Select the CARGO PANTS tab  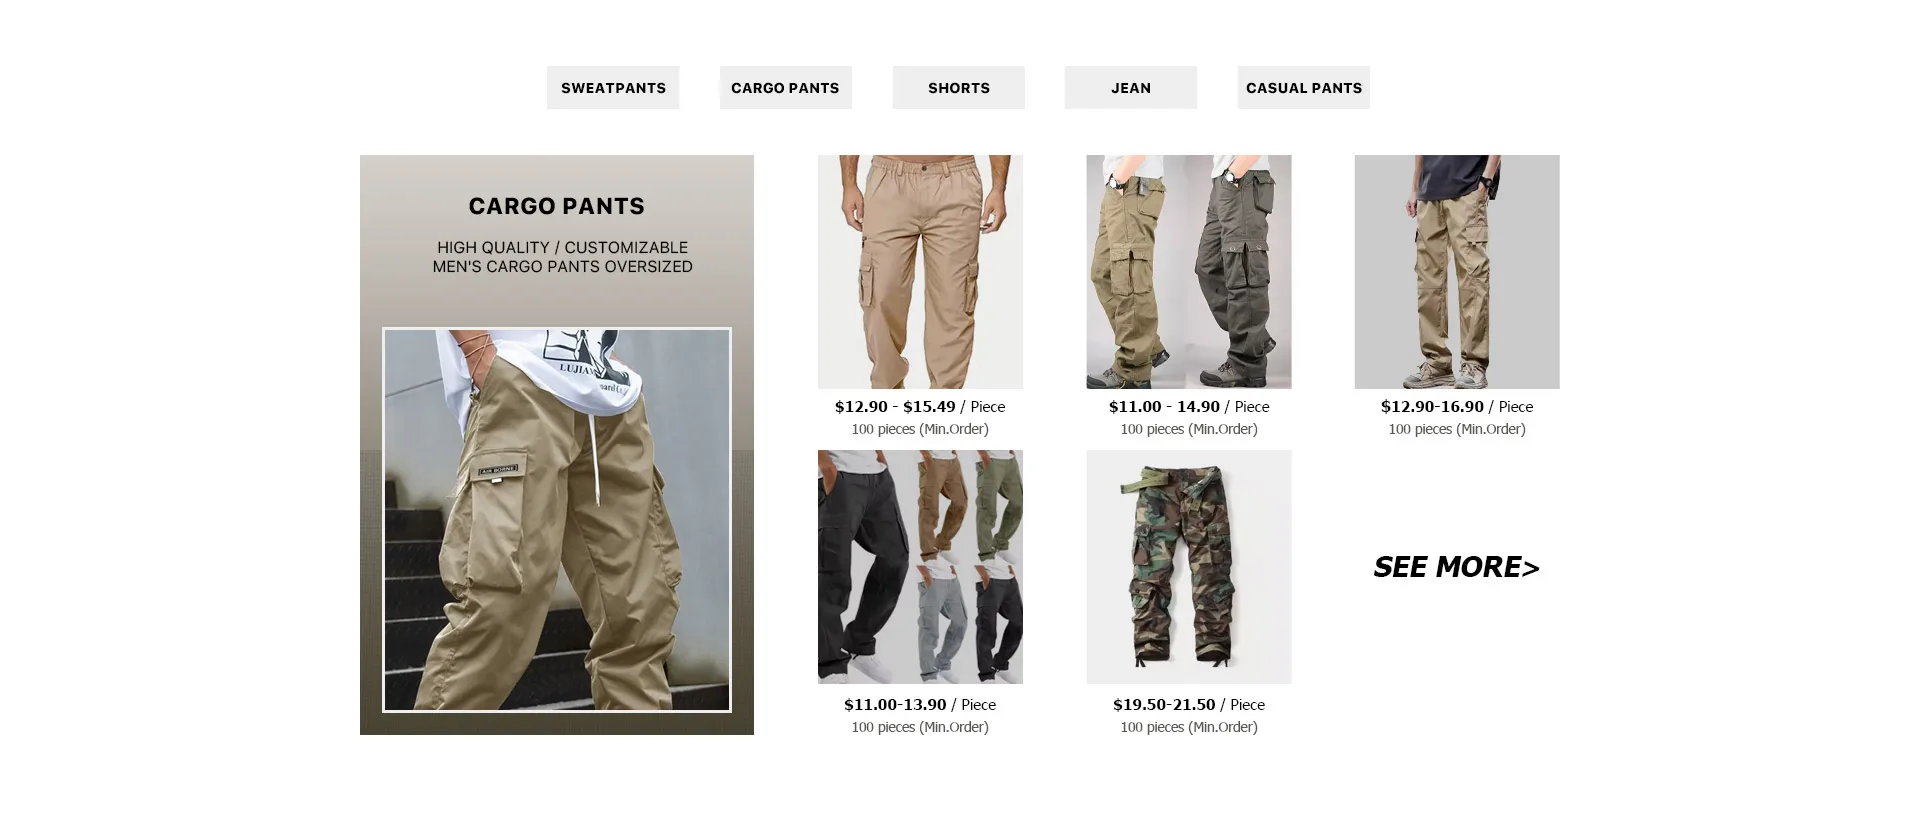click(x=785, y=88)
